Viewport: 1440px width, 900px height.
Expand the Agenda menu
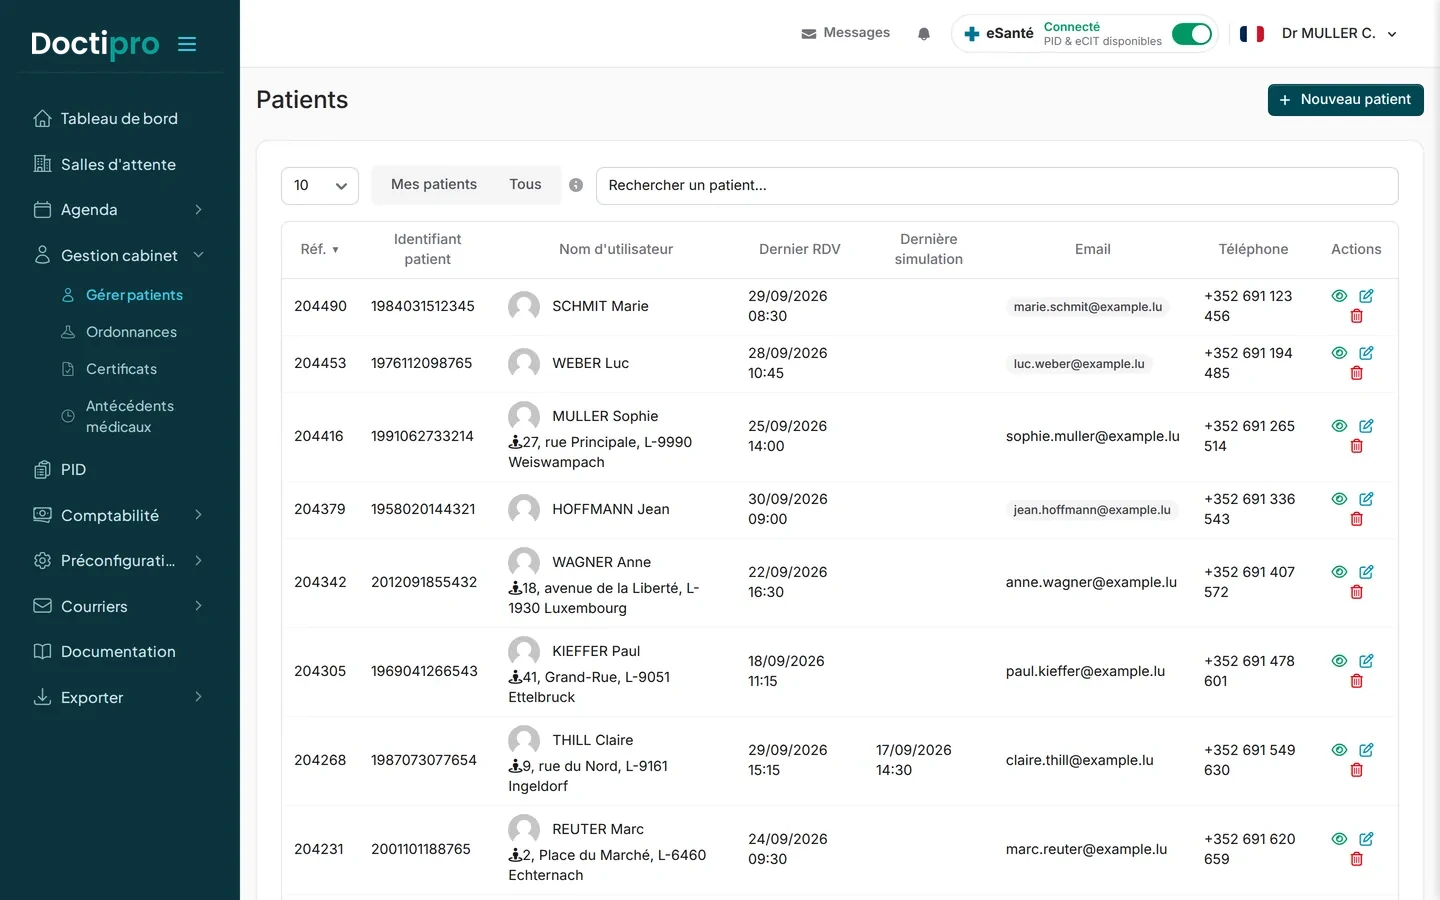click(x=120, y=210)
